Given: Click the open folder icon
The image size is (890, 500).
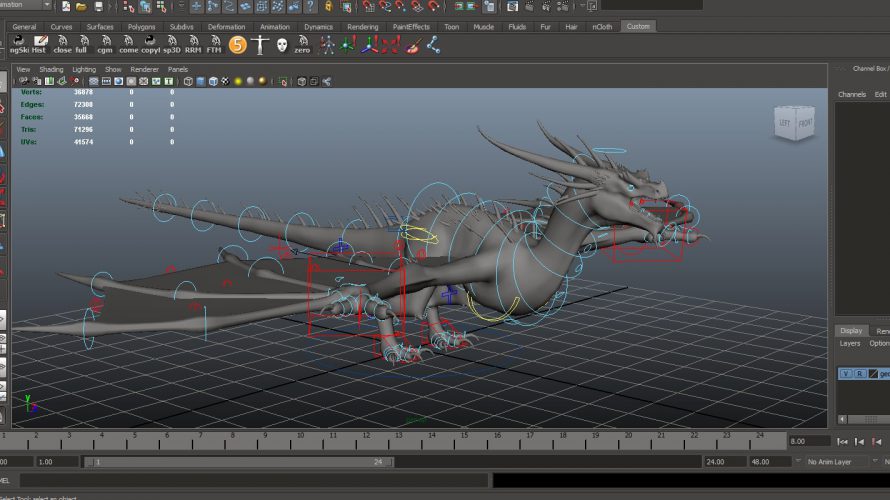Looking at the screenshot, I should [x=81, y=6].
